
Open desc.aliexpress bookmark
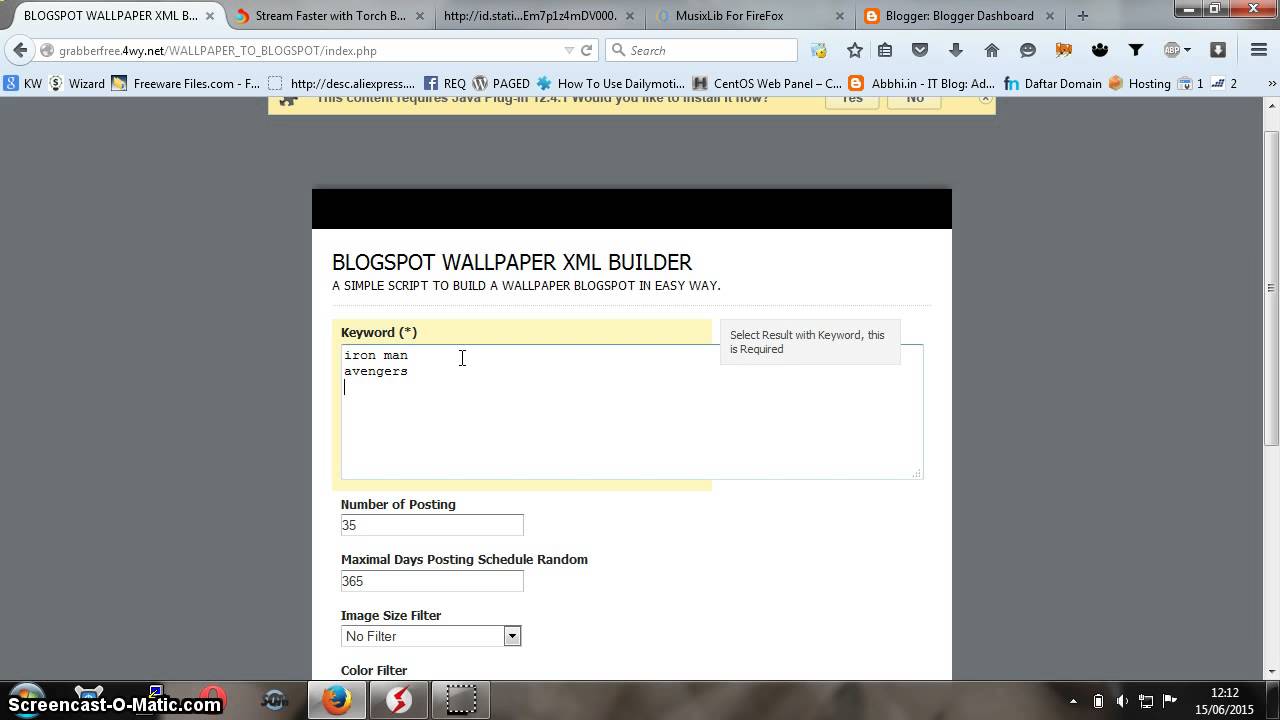pos(342,84)
